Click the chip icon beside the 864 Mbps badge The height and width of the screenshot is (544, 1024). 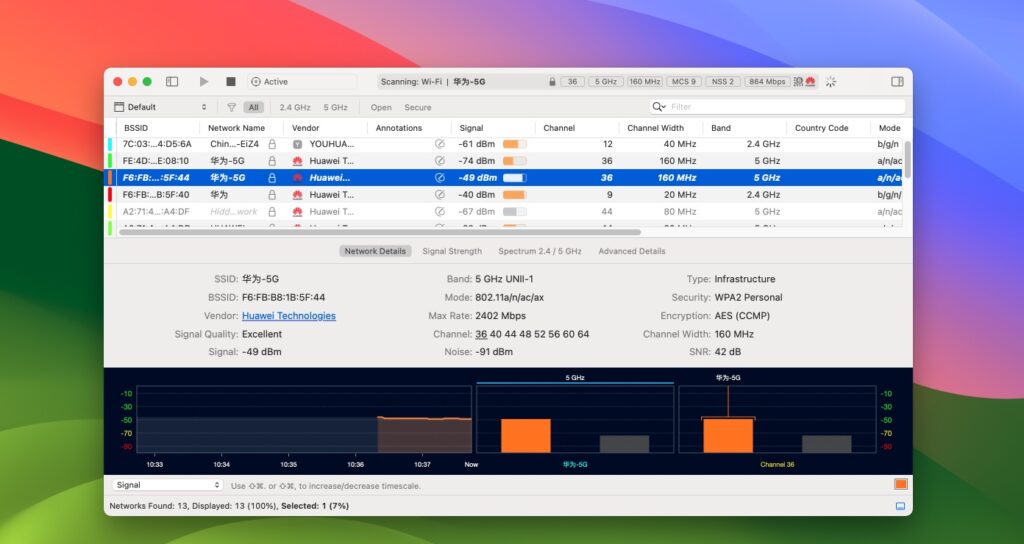[x=798, y=82]
